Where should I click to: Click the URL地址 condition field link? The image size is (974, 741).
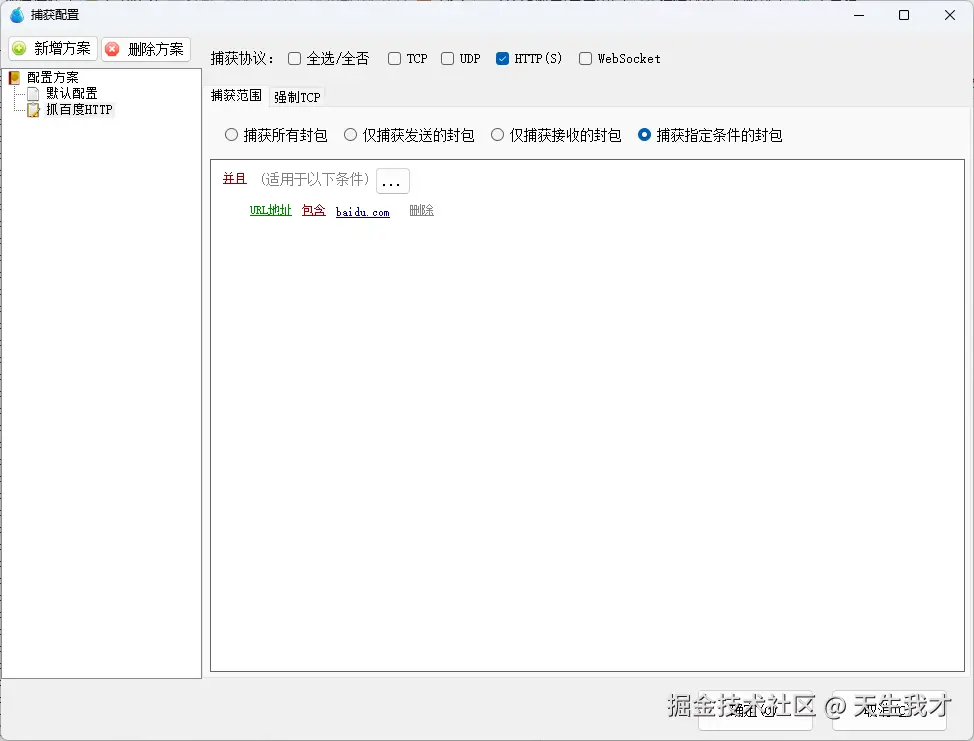pos(271,211)
